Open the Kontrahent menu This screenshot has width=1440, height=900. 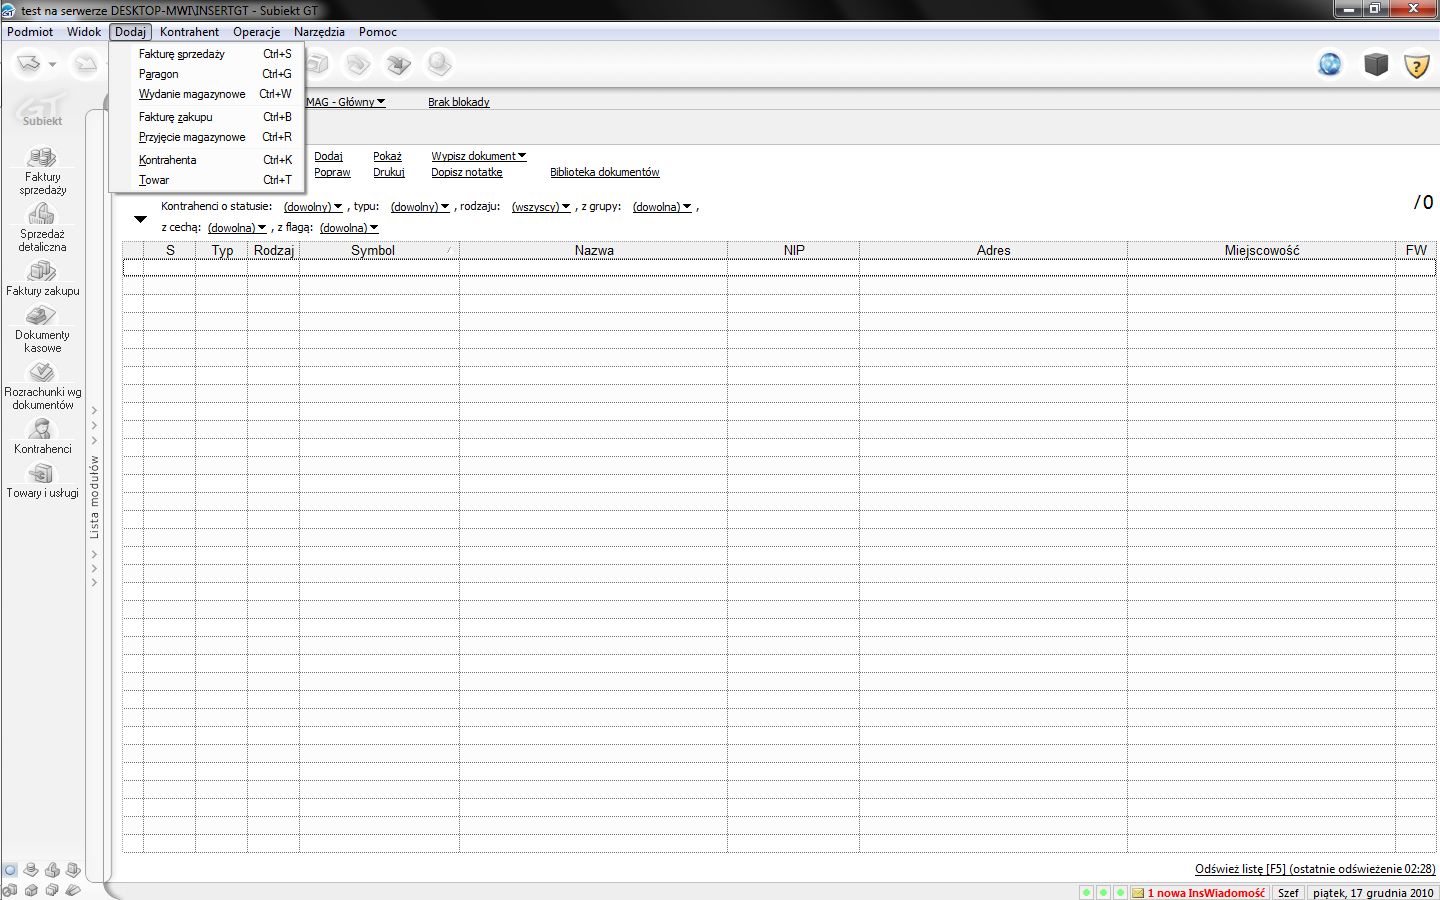click(189, 32)
